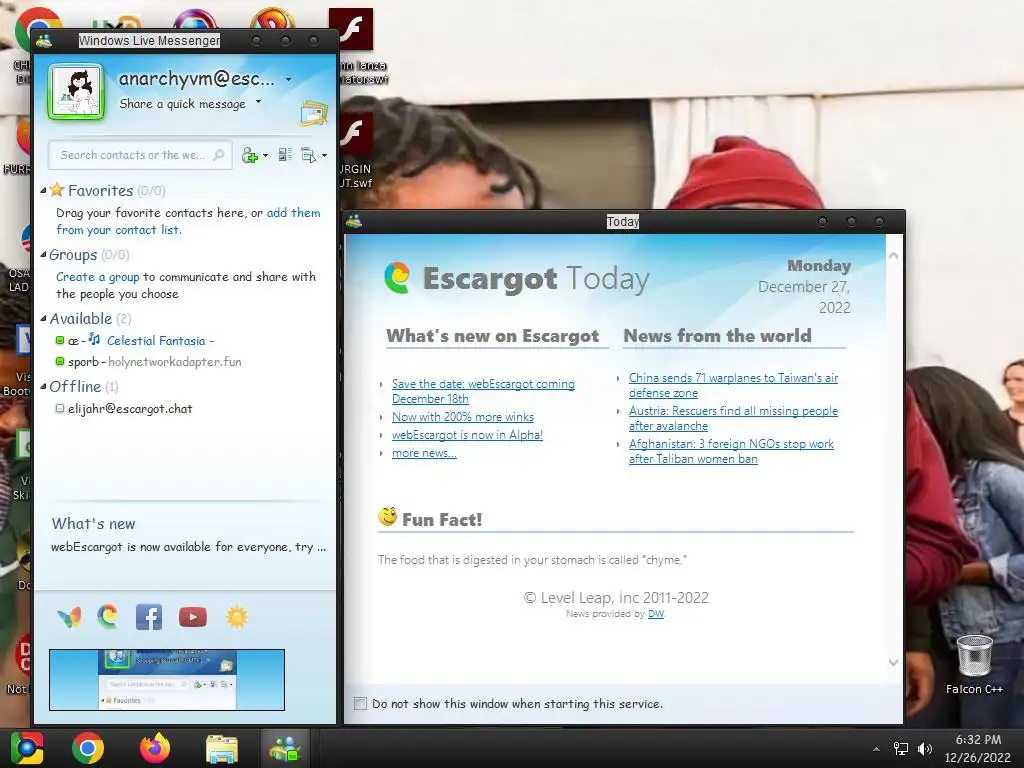Click the Escargot Today logo
Image resolution: width=1024 pixels, height=768 pixels.
pos(397,278)
